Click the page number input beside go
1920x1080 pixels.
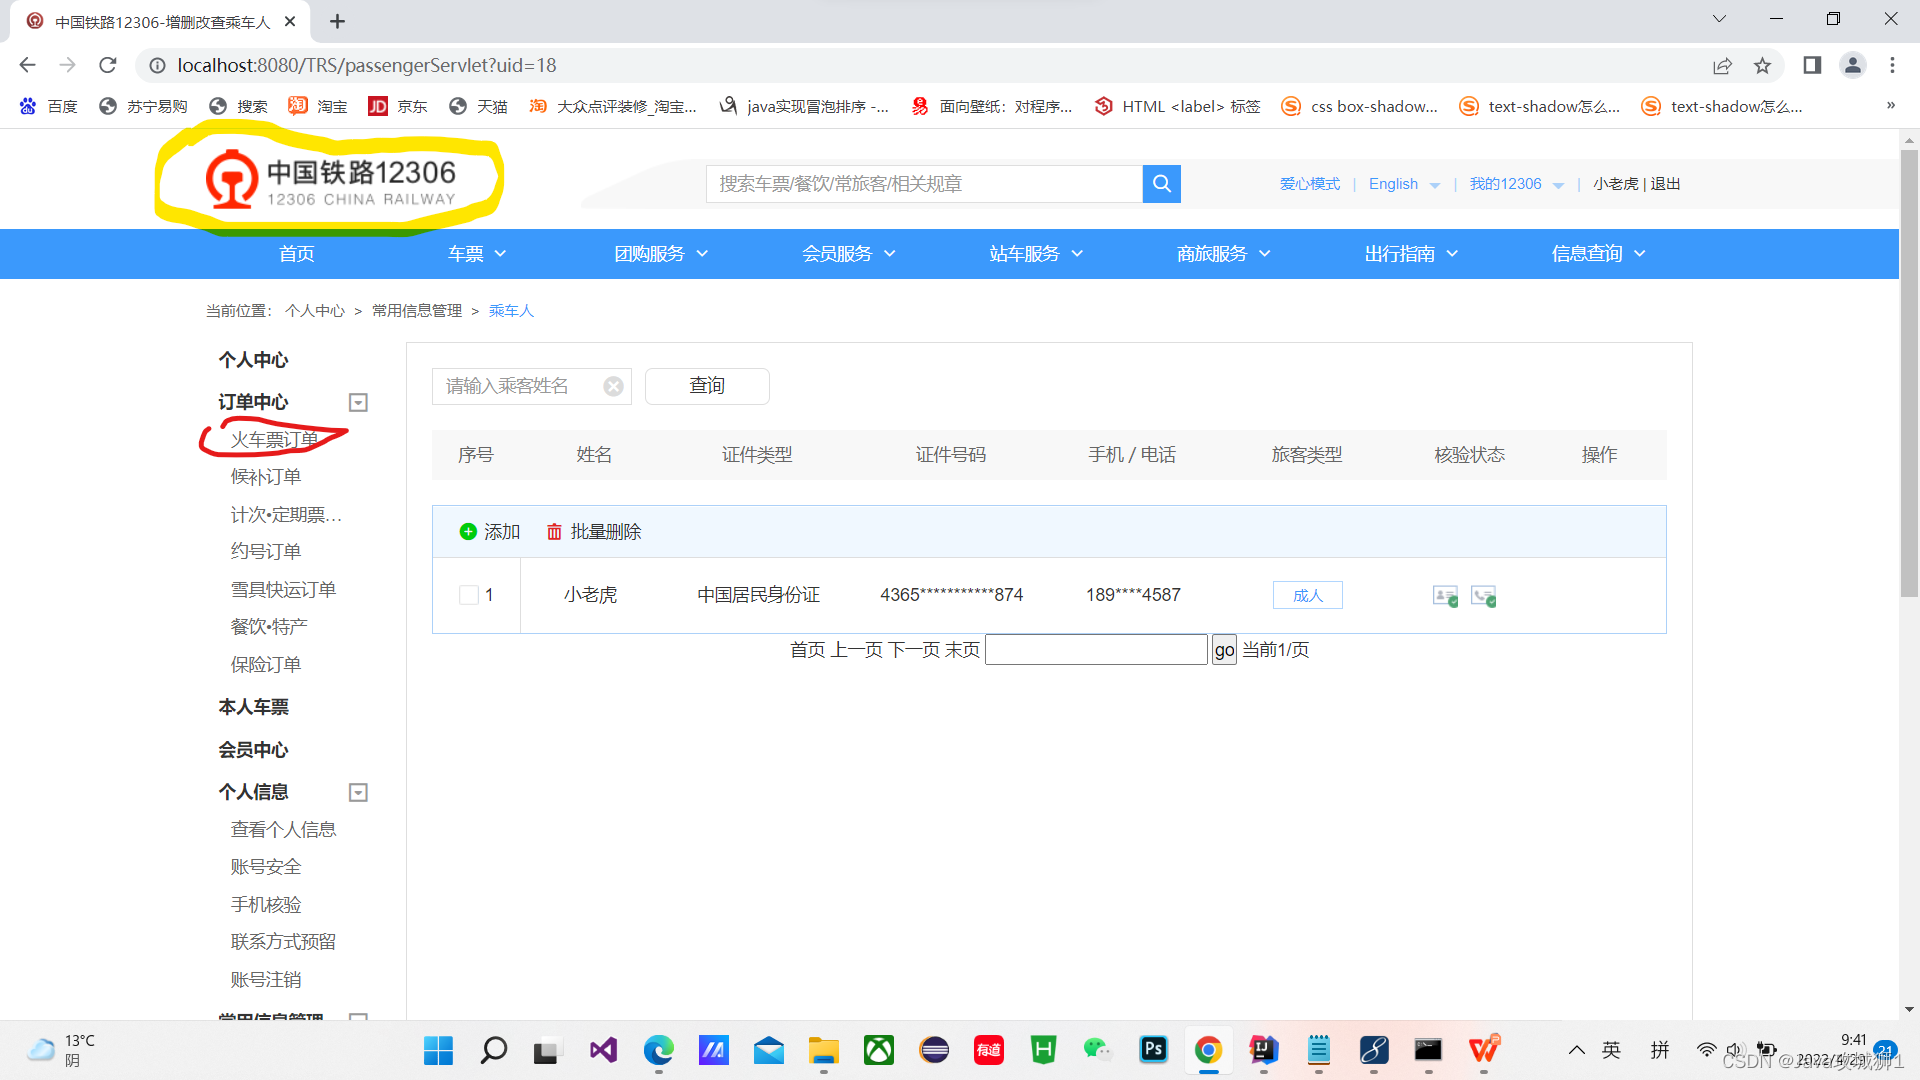1095,649
